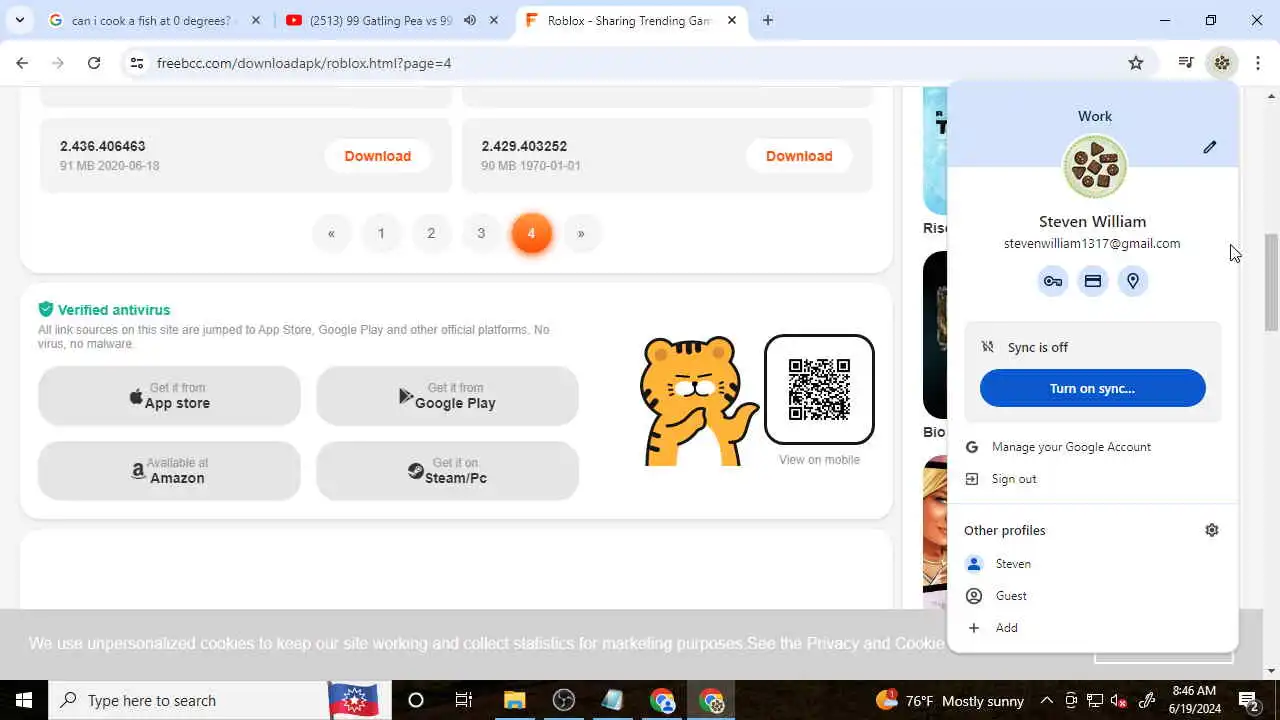Open the notifications action center

pos(1248,700)
